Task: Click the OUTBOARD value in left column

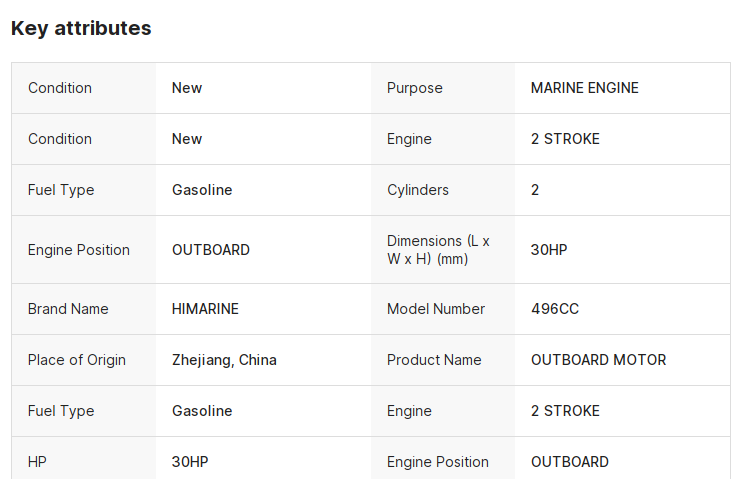Action: pos(211,250)
